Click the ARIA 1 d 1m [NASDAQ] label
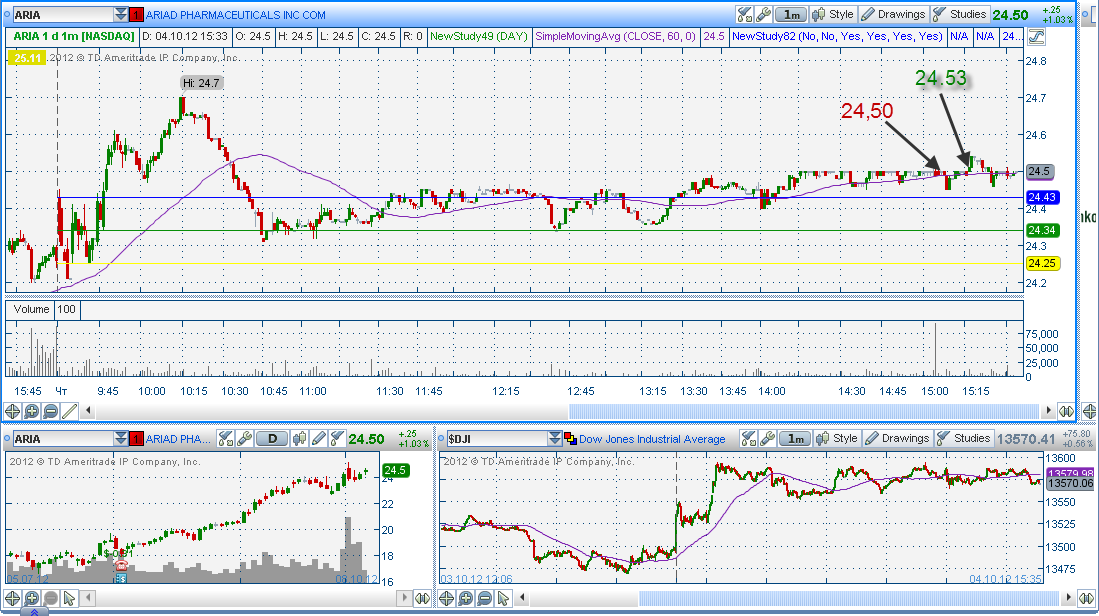 [73, 36]
